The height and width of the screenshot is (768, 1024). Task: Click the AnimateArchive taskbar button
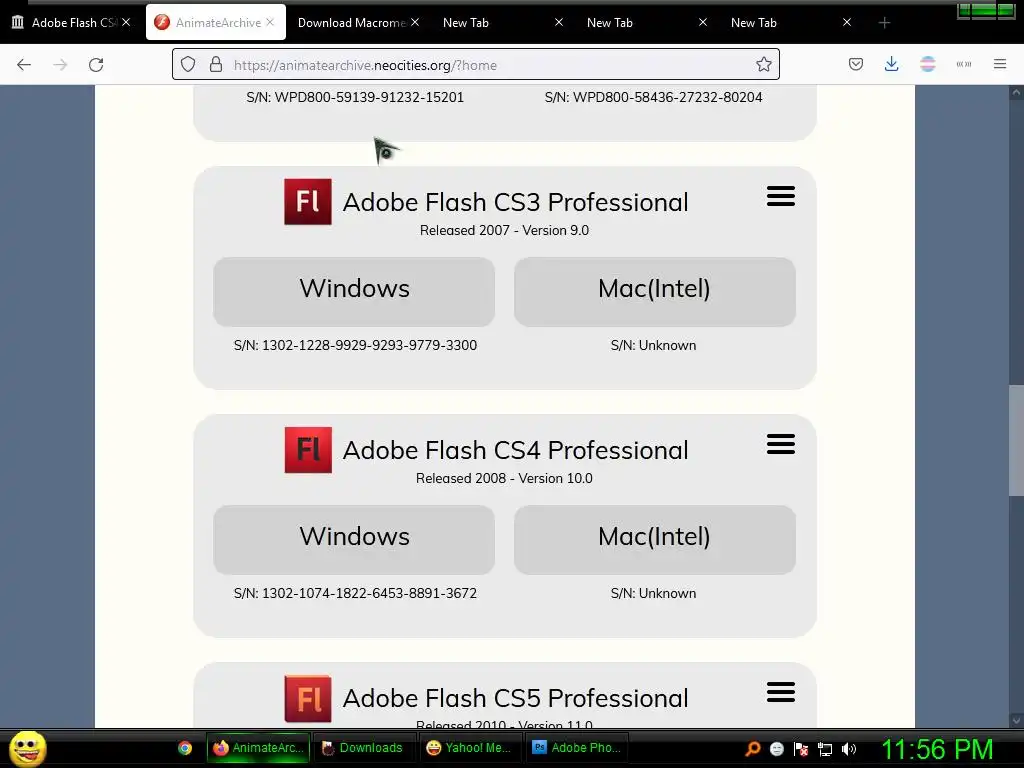(258, 748)
